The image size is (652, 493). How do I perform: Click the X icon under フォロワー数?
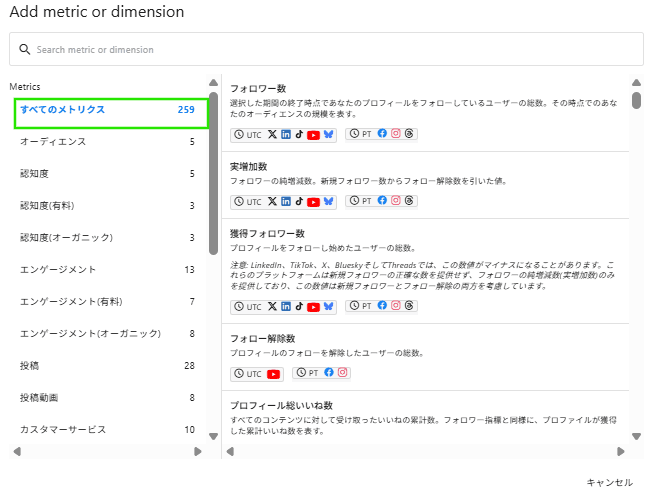pyautogui.click(x=273, y=134)
